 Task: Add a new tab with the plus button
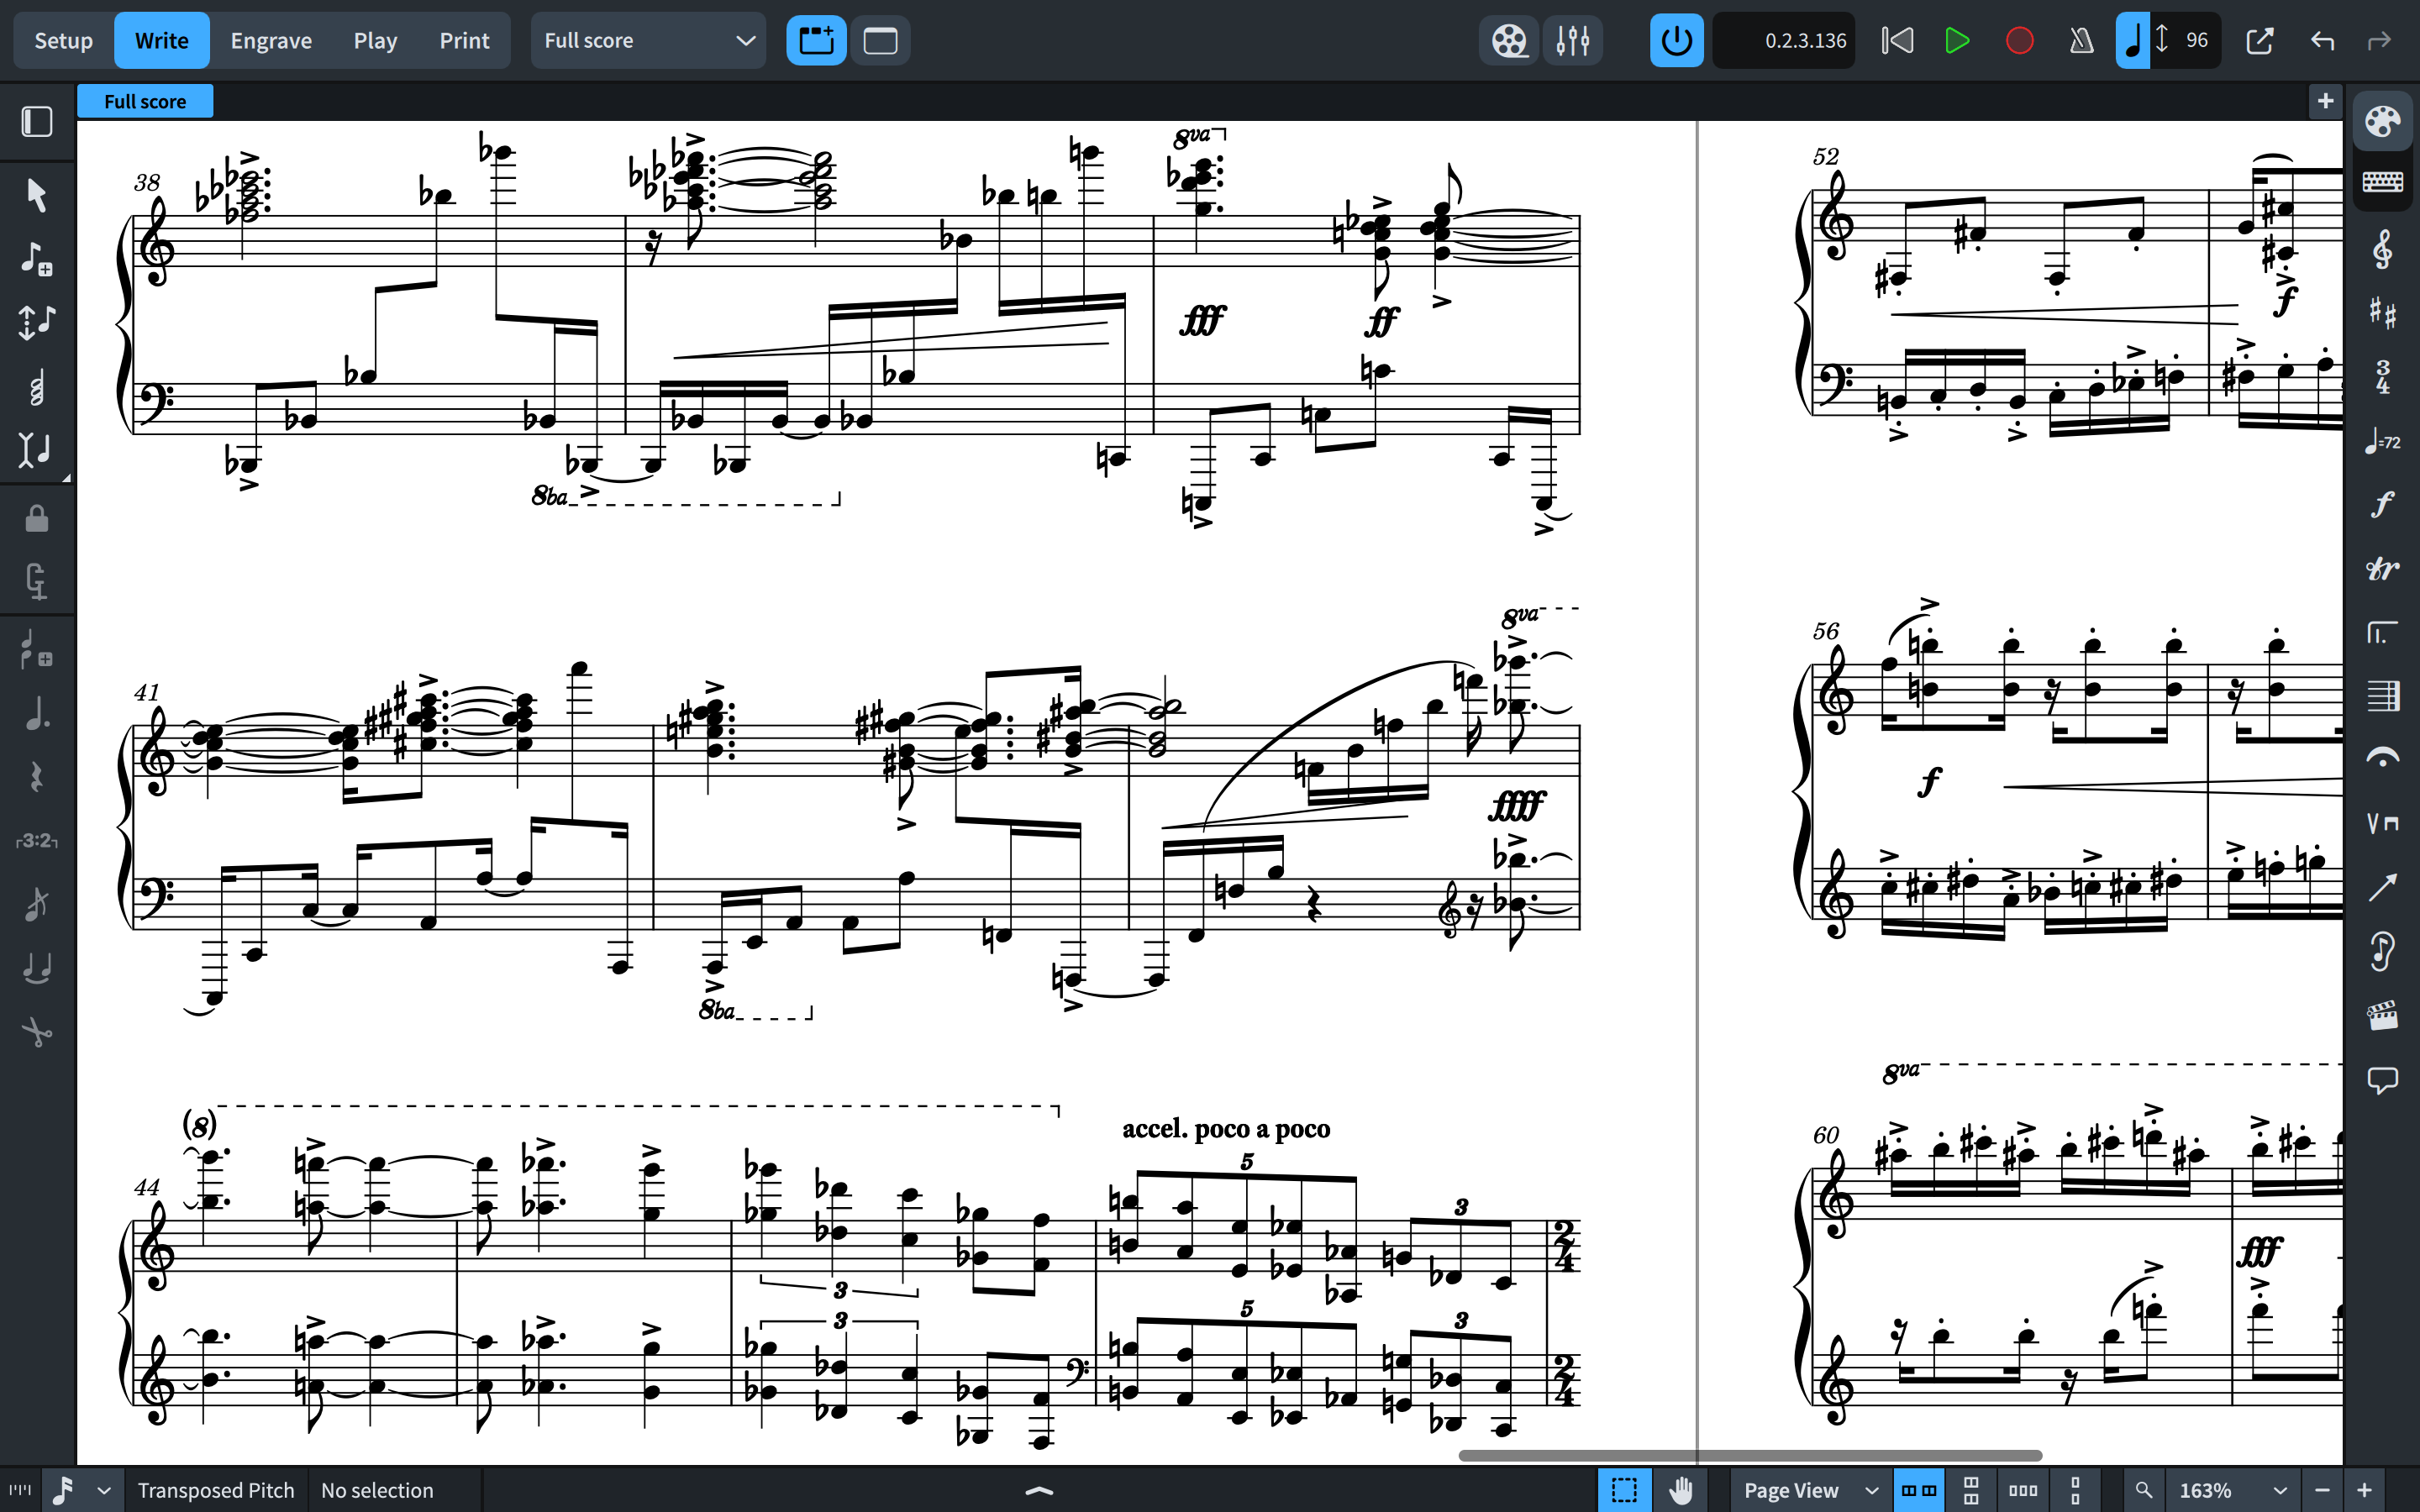[2325, 101]
